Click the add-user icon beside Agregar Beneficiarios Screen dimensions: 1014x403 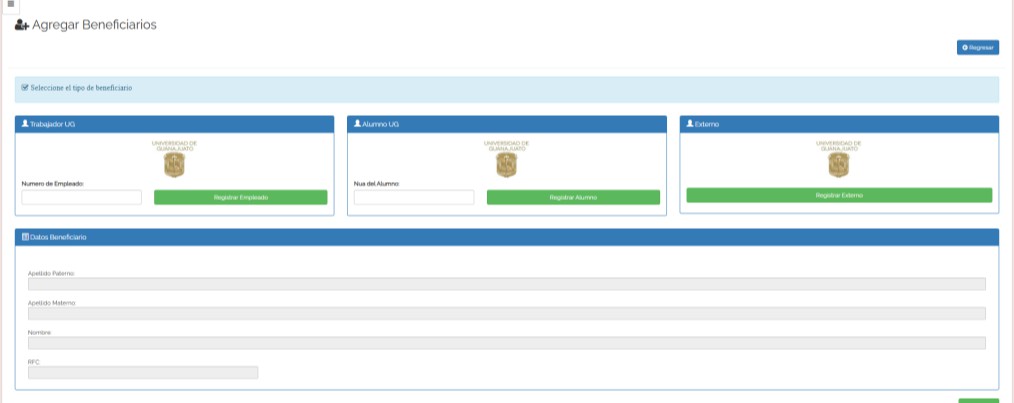[x=22, y=25]
